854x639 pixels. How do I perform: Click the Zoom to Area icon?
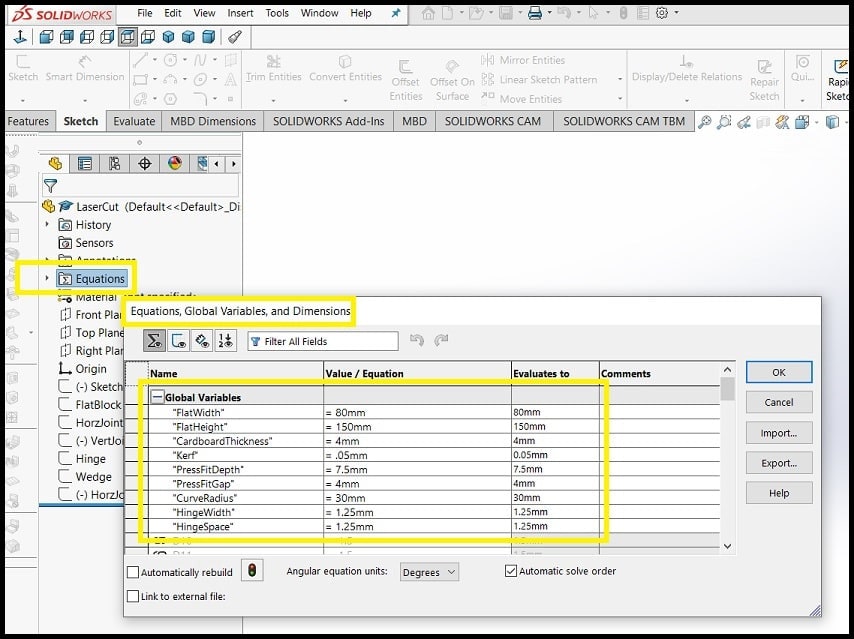pos(724,122)
